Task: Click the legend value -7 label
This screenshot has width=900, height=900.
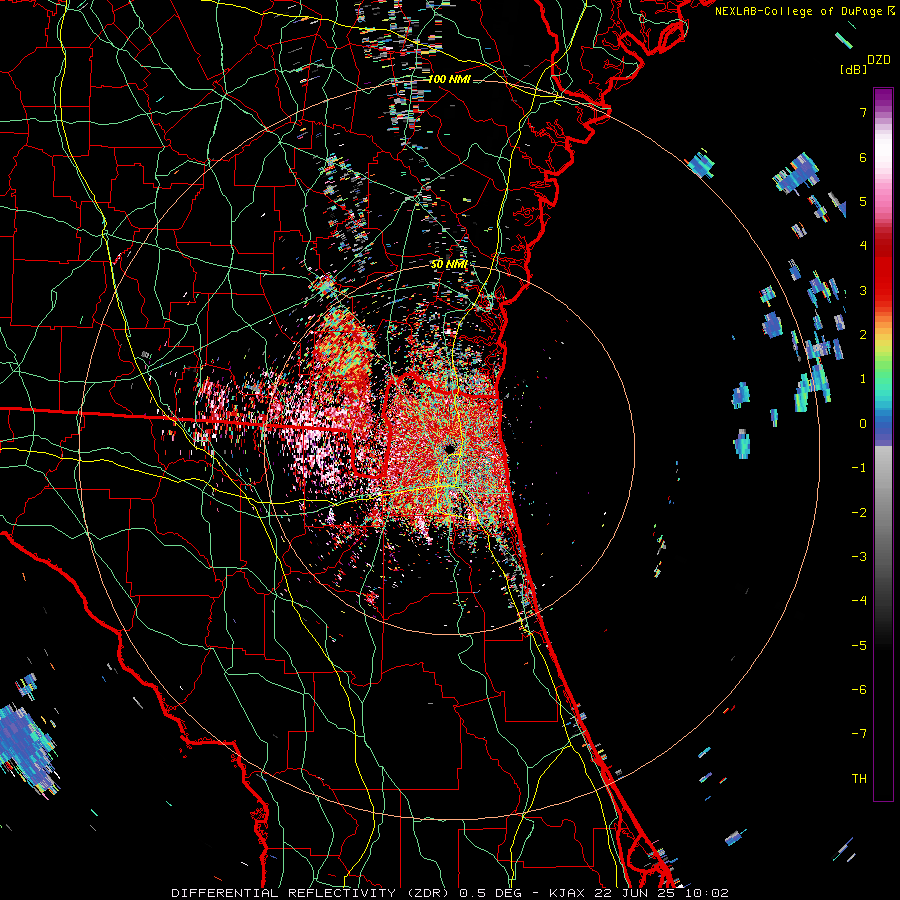Action: tap(859, 734)
